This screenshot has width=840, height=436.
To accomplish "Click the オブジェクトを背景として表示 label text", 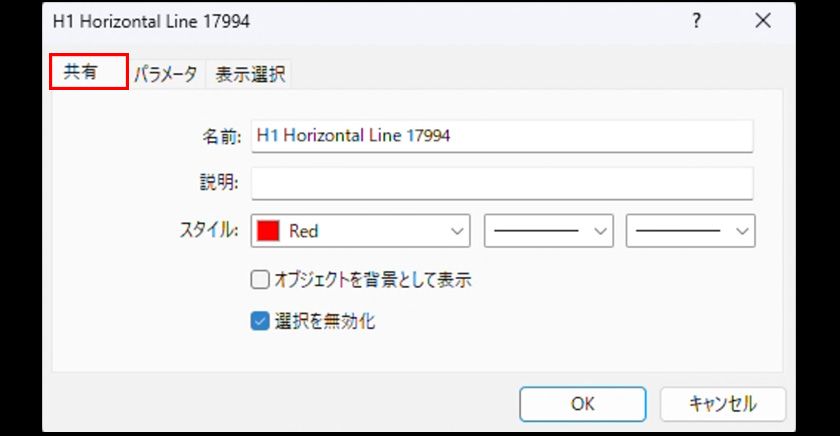I will [372, 281].
